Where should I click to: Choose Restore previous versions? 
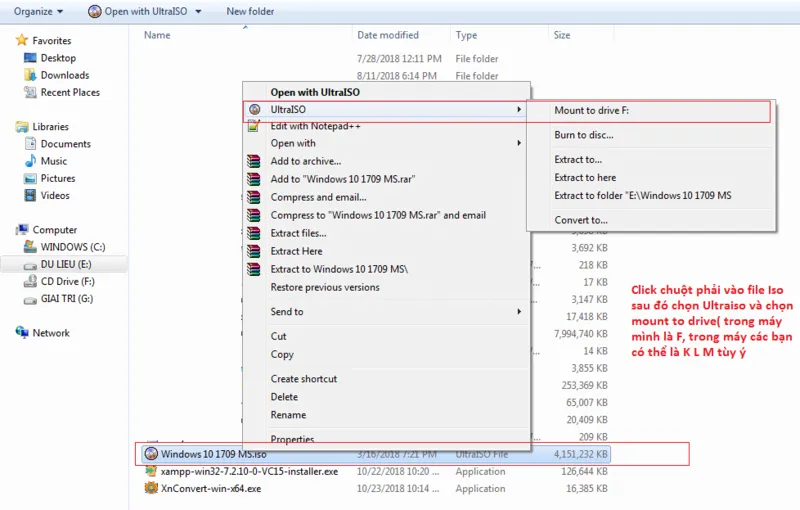[325, 287]
